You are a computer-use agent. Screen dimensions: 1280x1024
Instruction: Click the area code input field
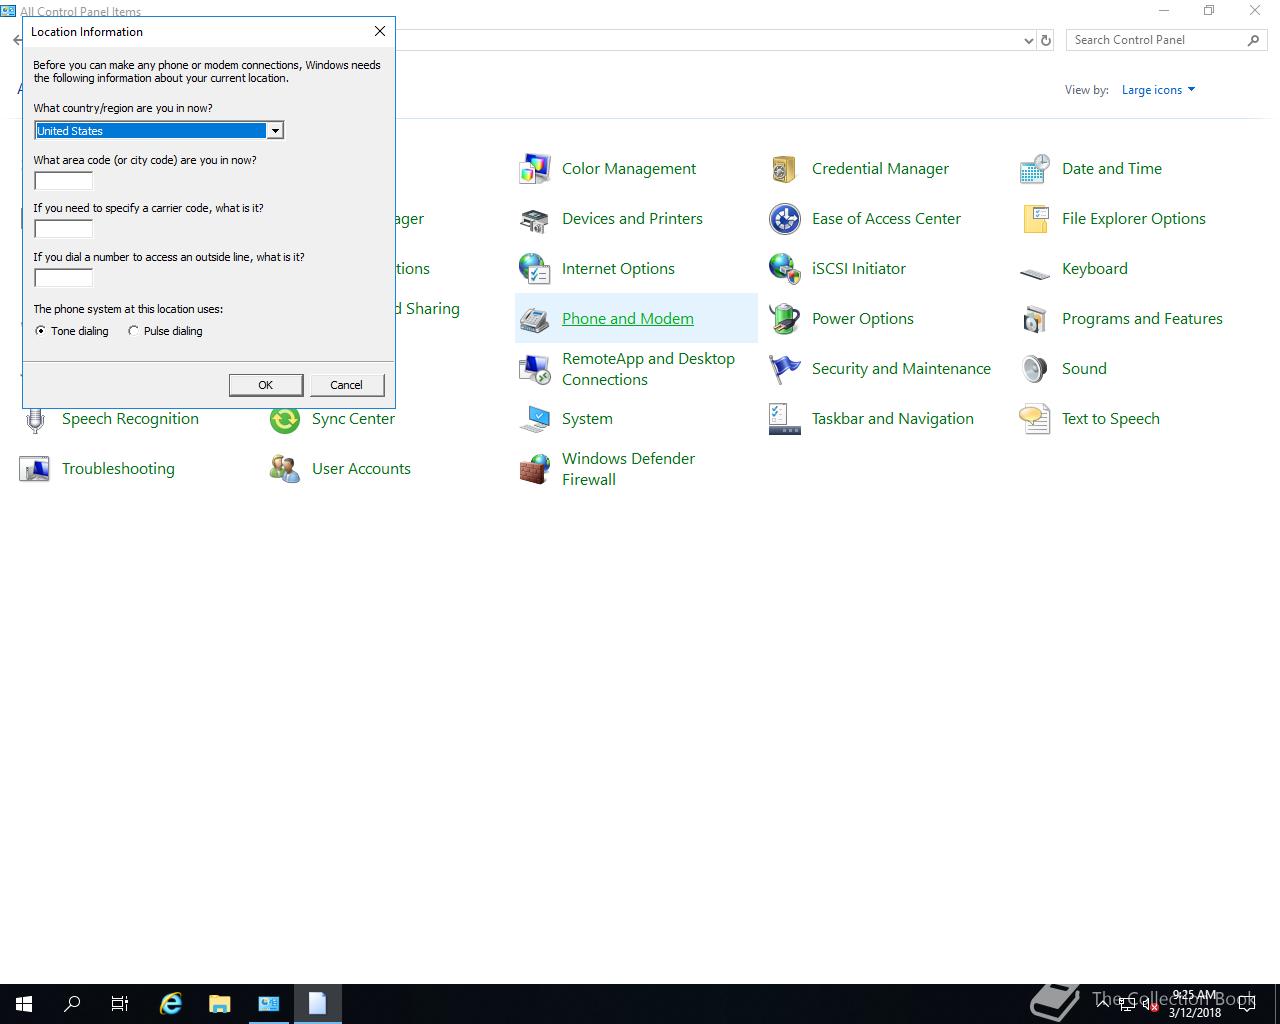pyautogui.click(x=64, y=181)
